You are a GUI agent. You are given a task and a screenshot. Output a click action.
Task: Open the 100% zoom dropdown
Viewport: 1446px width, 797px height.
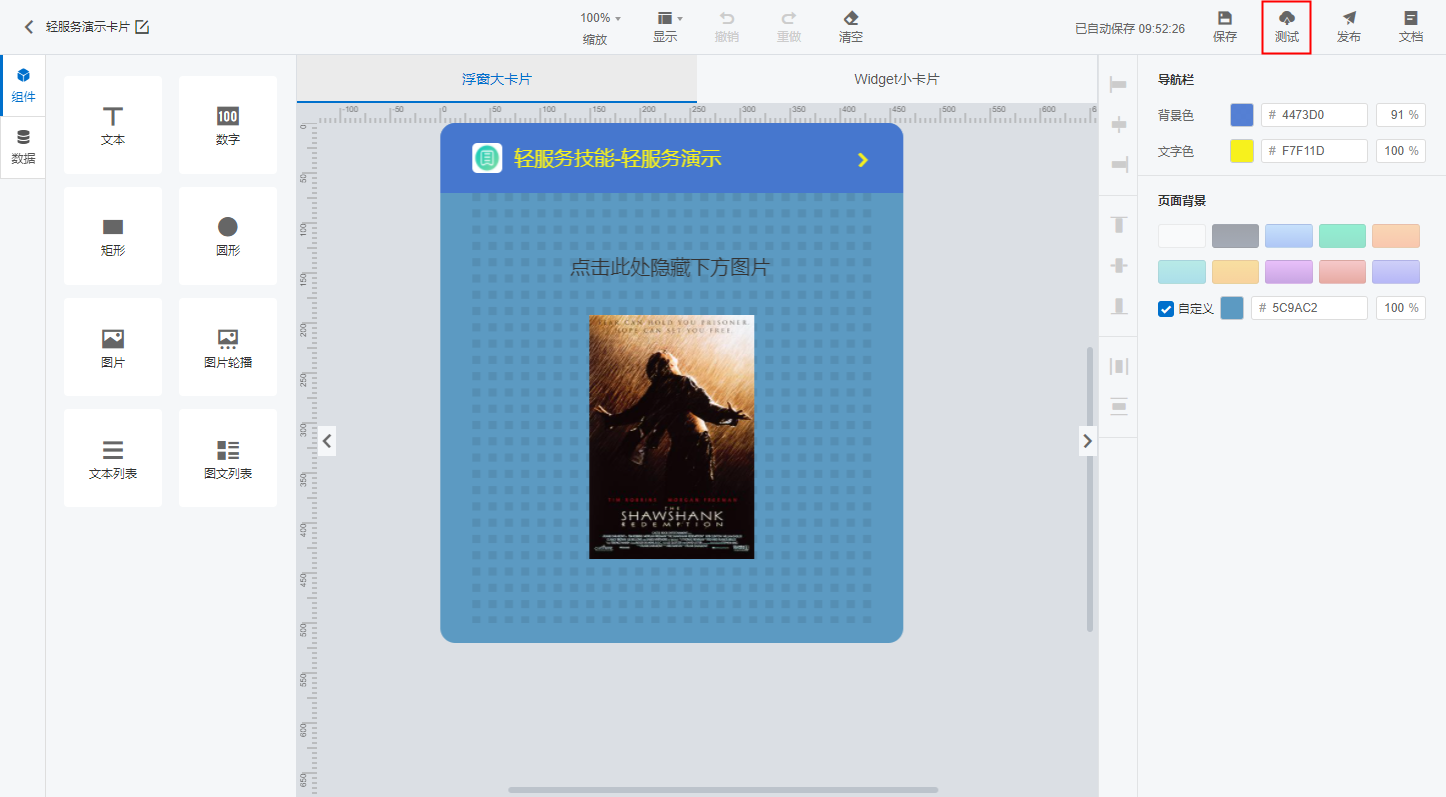pyautogui.click(x=600, y=18)
